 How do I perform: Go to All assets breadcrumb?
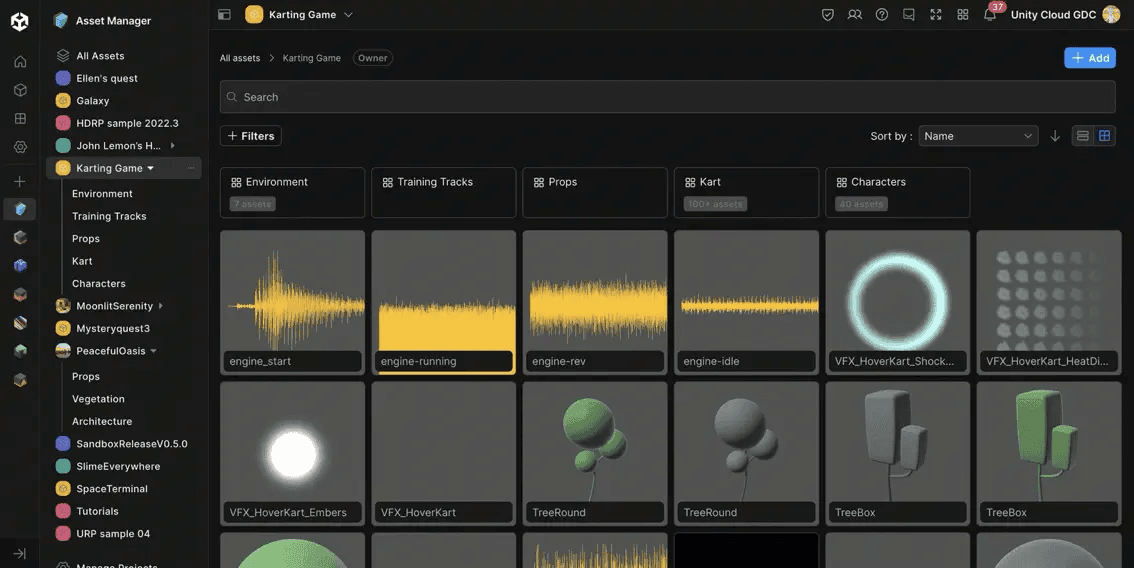click(240, 58)
